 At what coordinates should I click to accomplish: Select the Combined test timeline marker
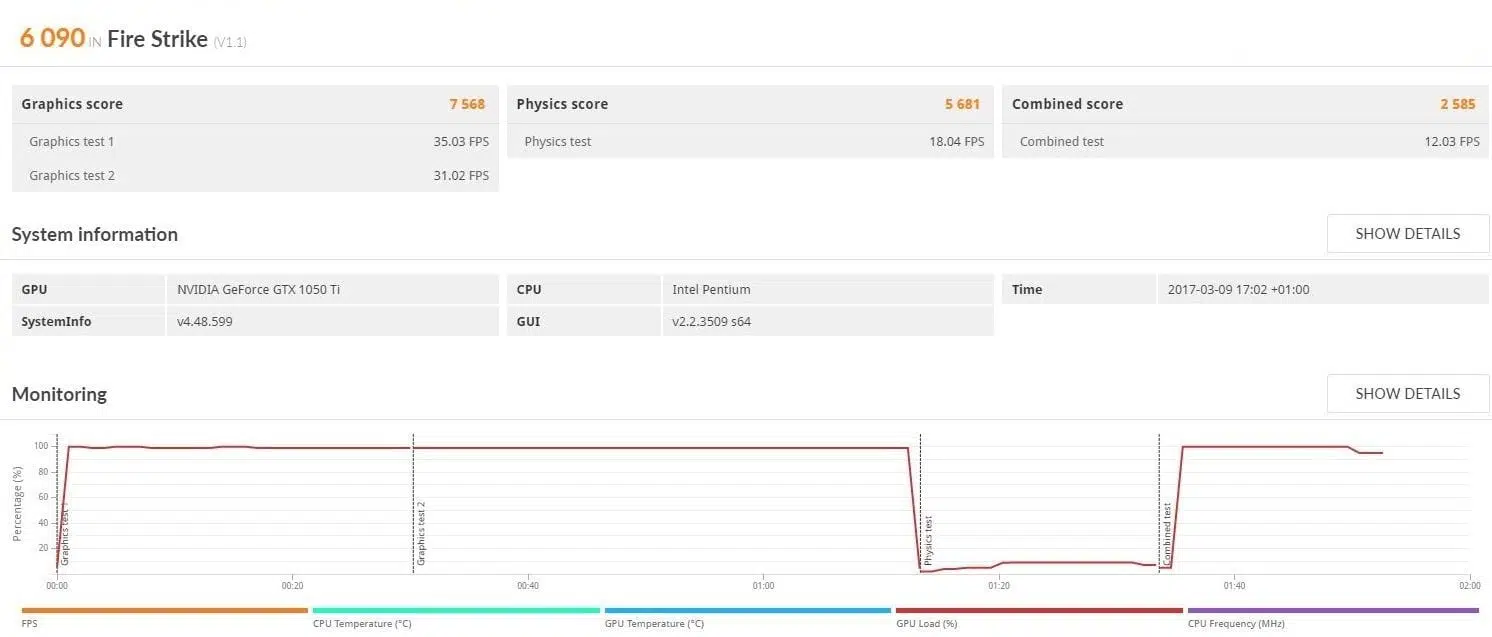1167,535
